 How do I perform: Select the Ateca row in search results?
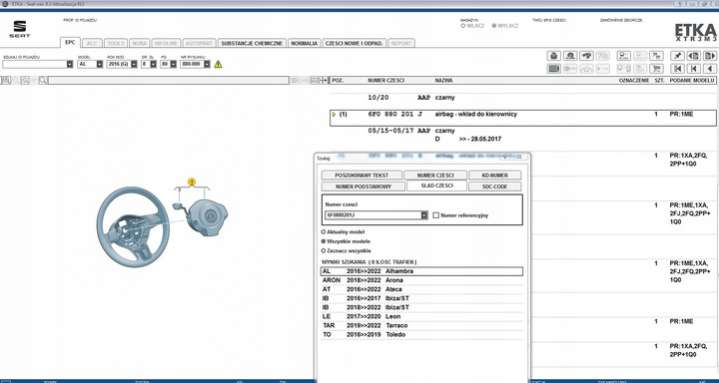[x=421, y=289]
